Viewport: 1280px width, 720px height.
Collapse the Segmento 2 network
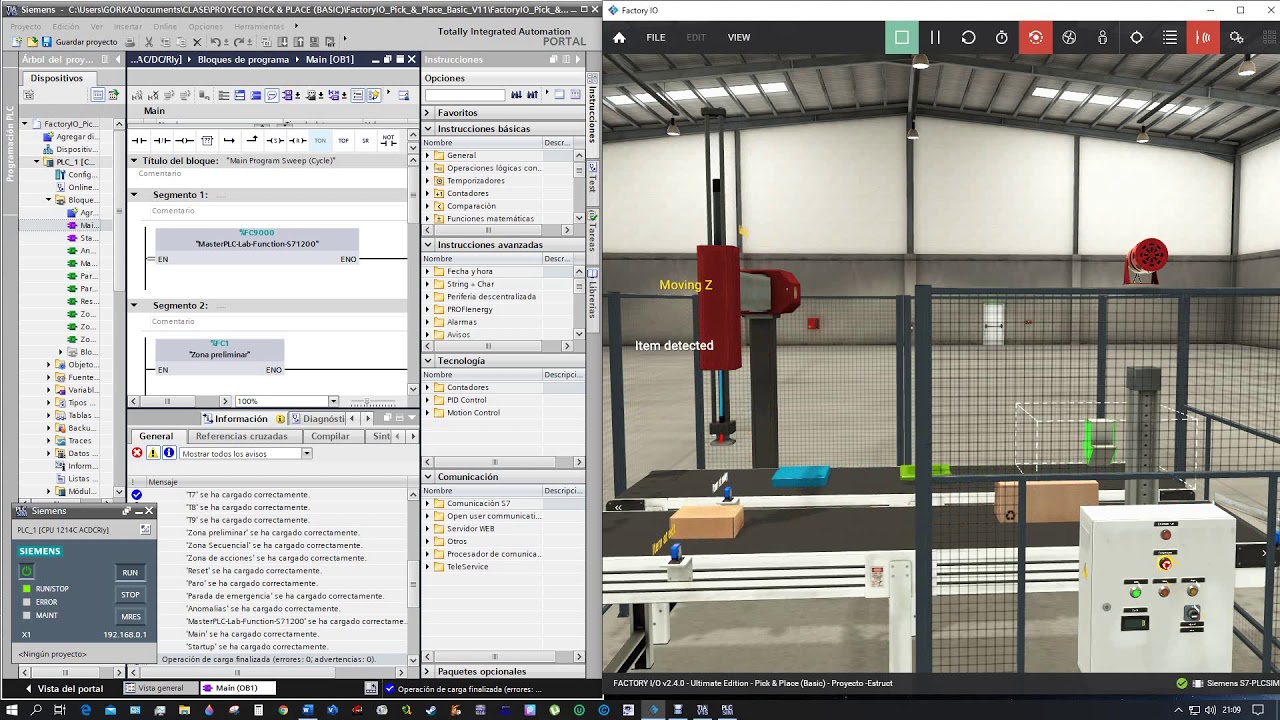click(135, 305)
